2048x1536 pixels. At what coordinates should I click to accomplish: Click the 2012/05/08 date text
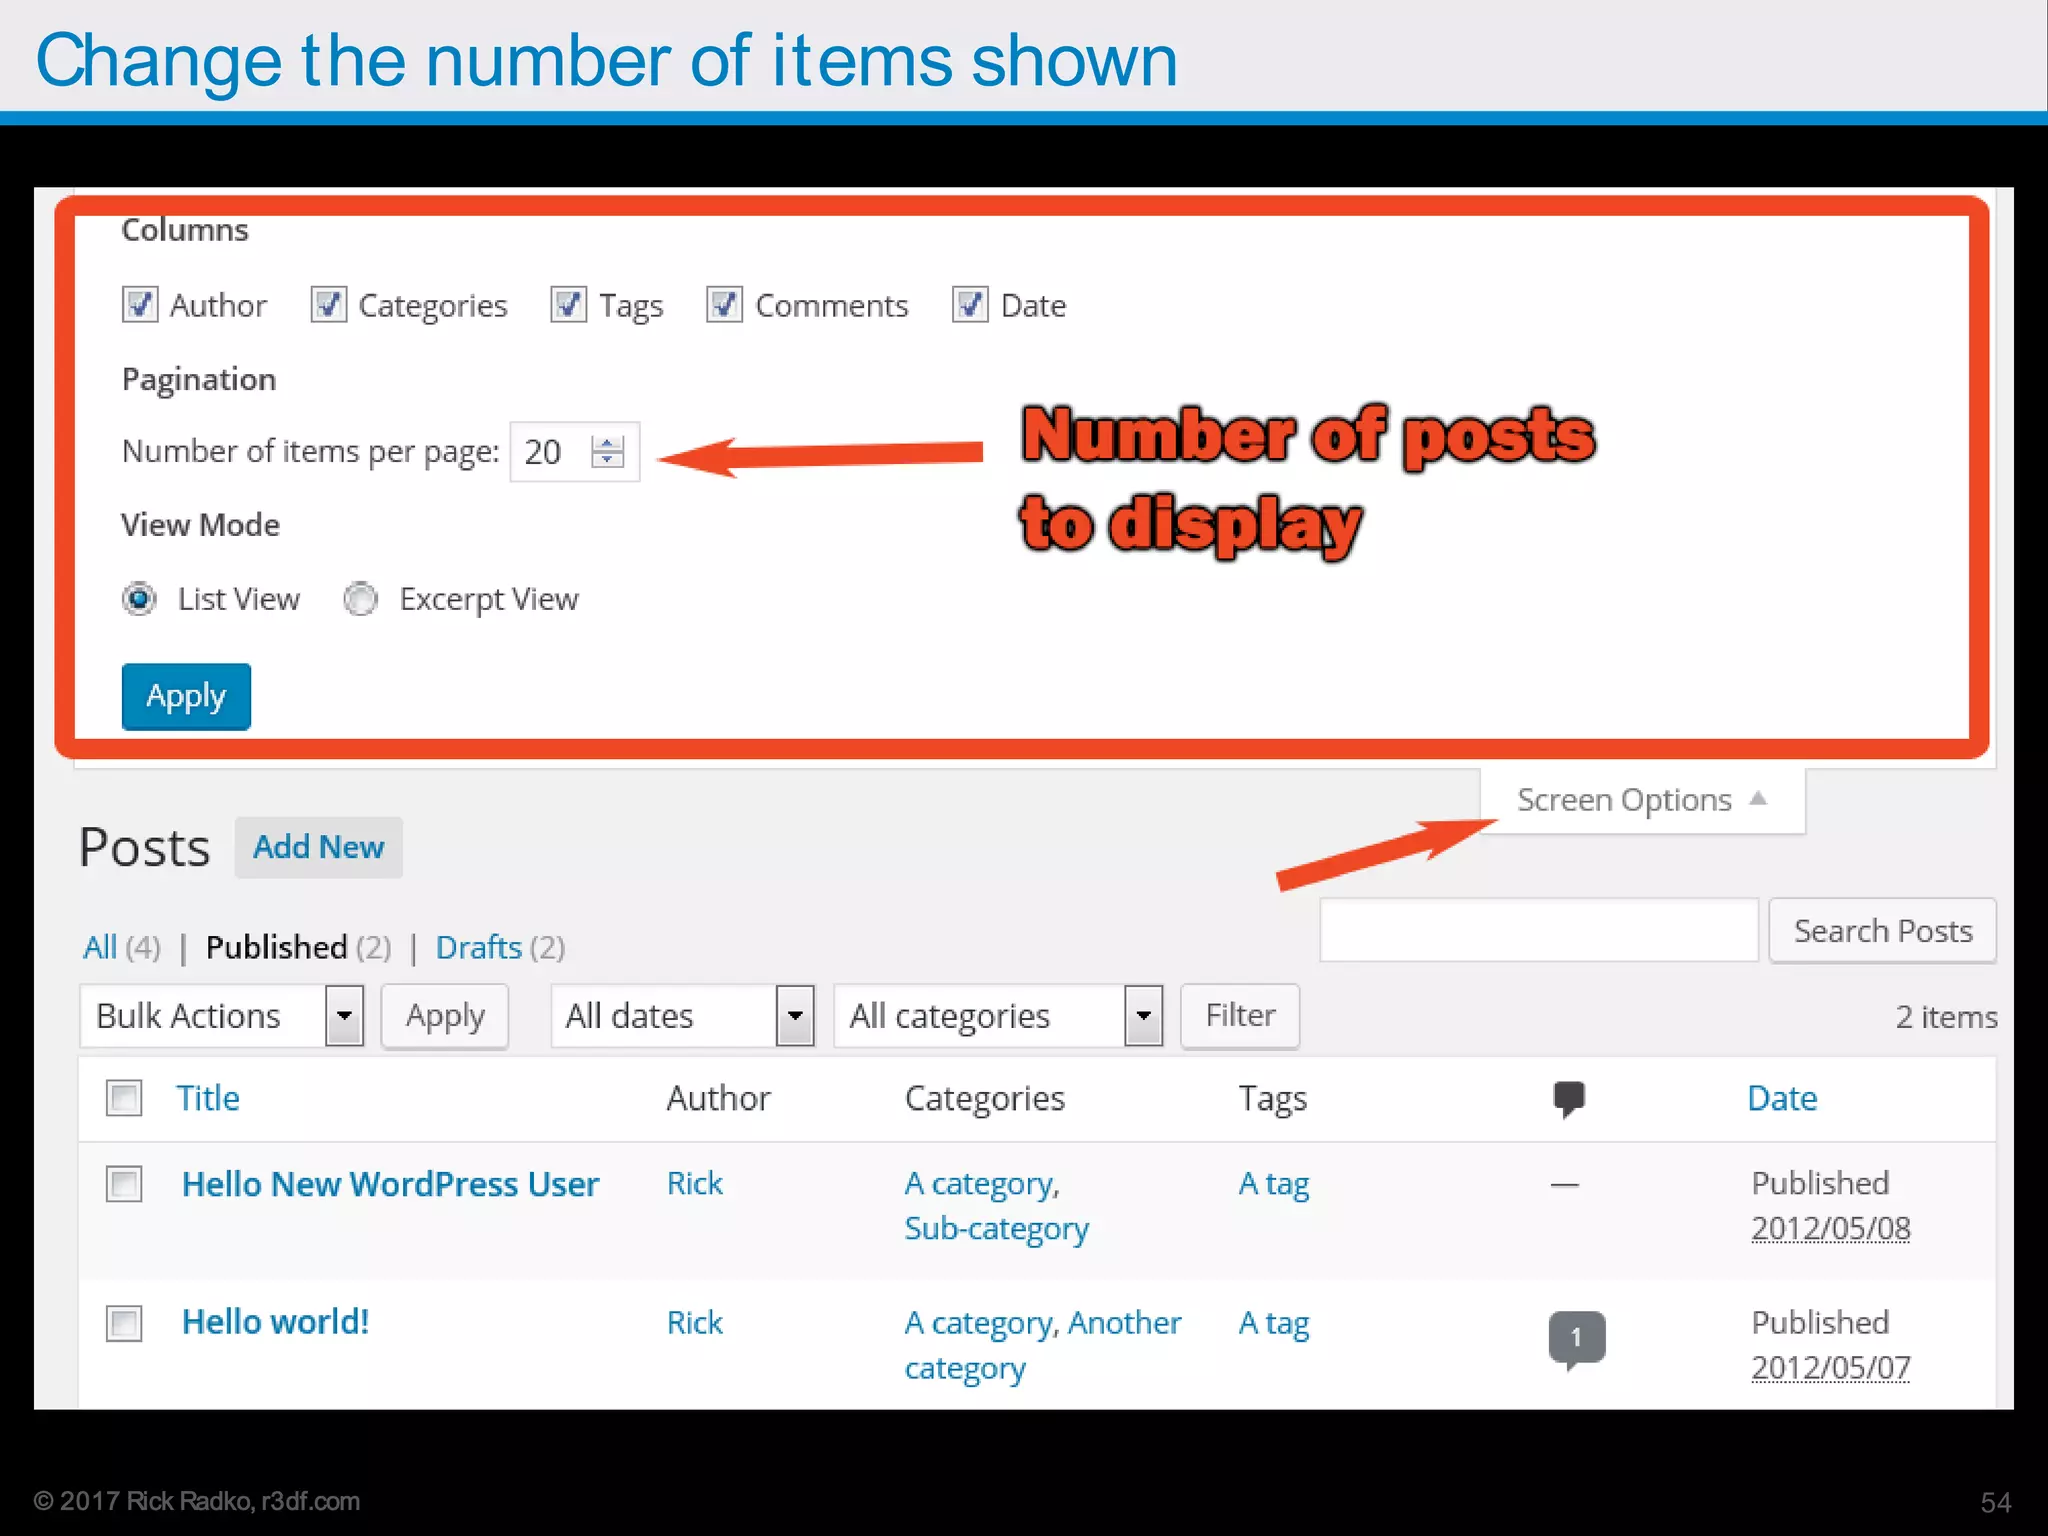(x=1831, y=1229)
